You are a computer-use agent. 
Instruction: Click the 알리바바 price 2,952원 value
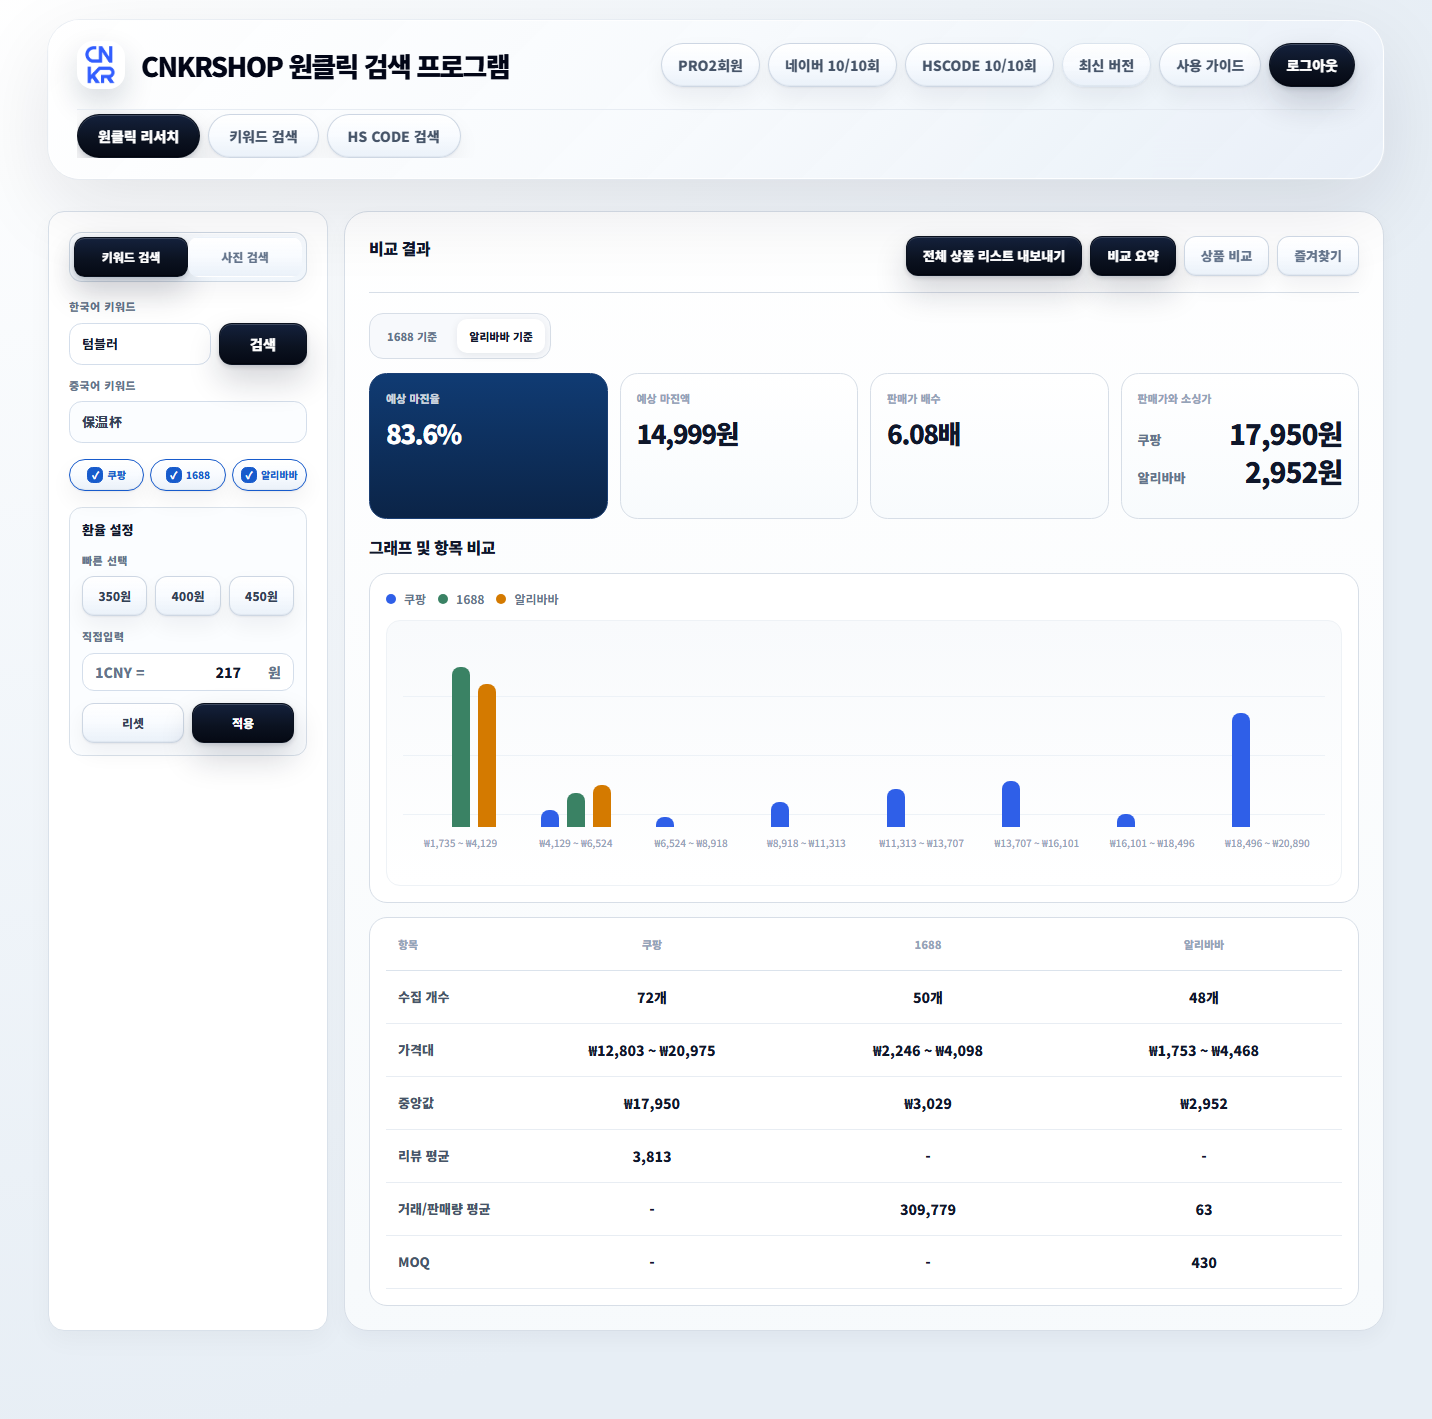pyautogui.click(x=1293, y=473)
